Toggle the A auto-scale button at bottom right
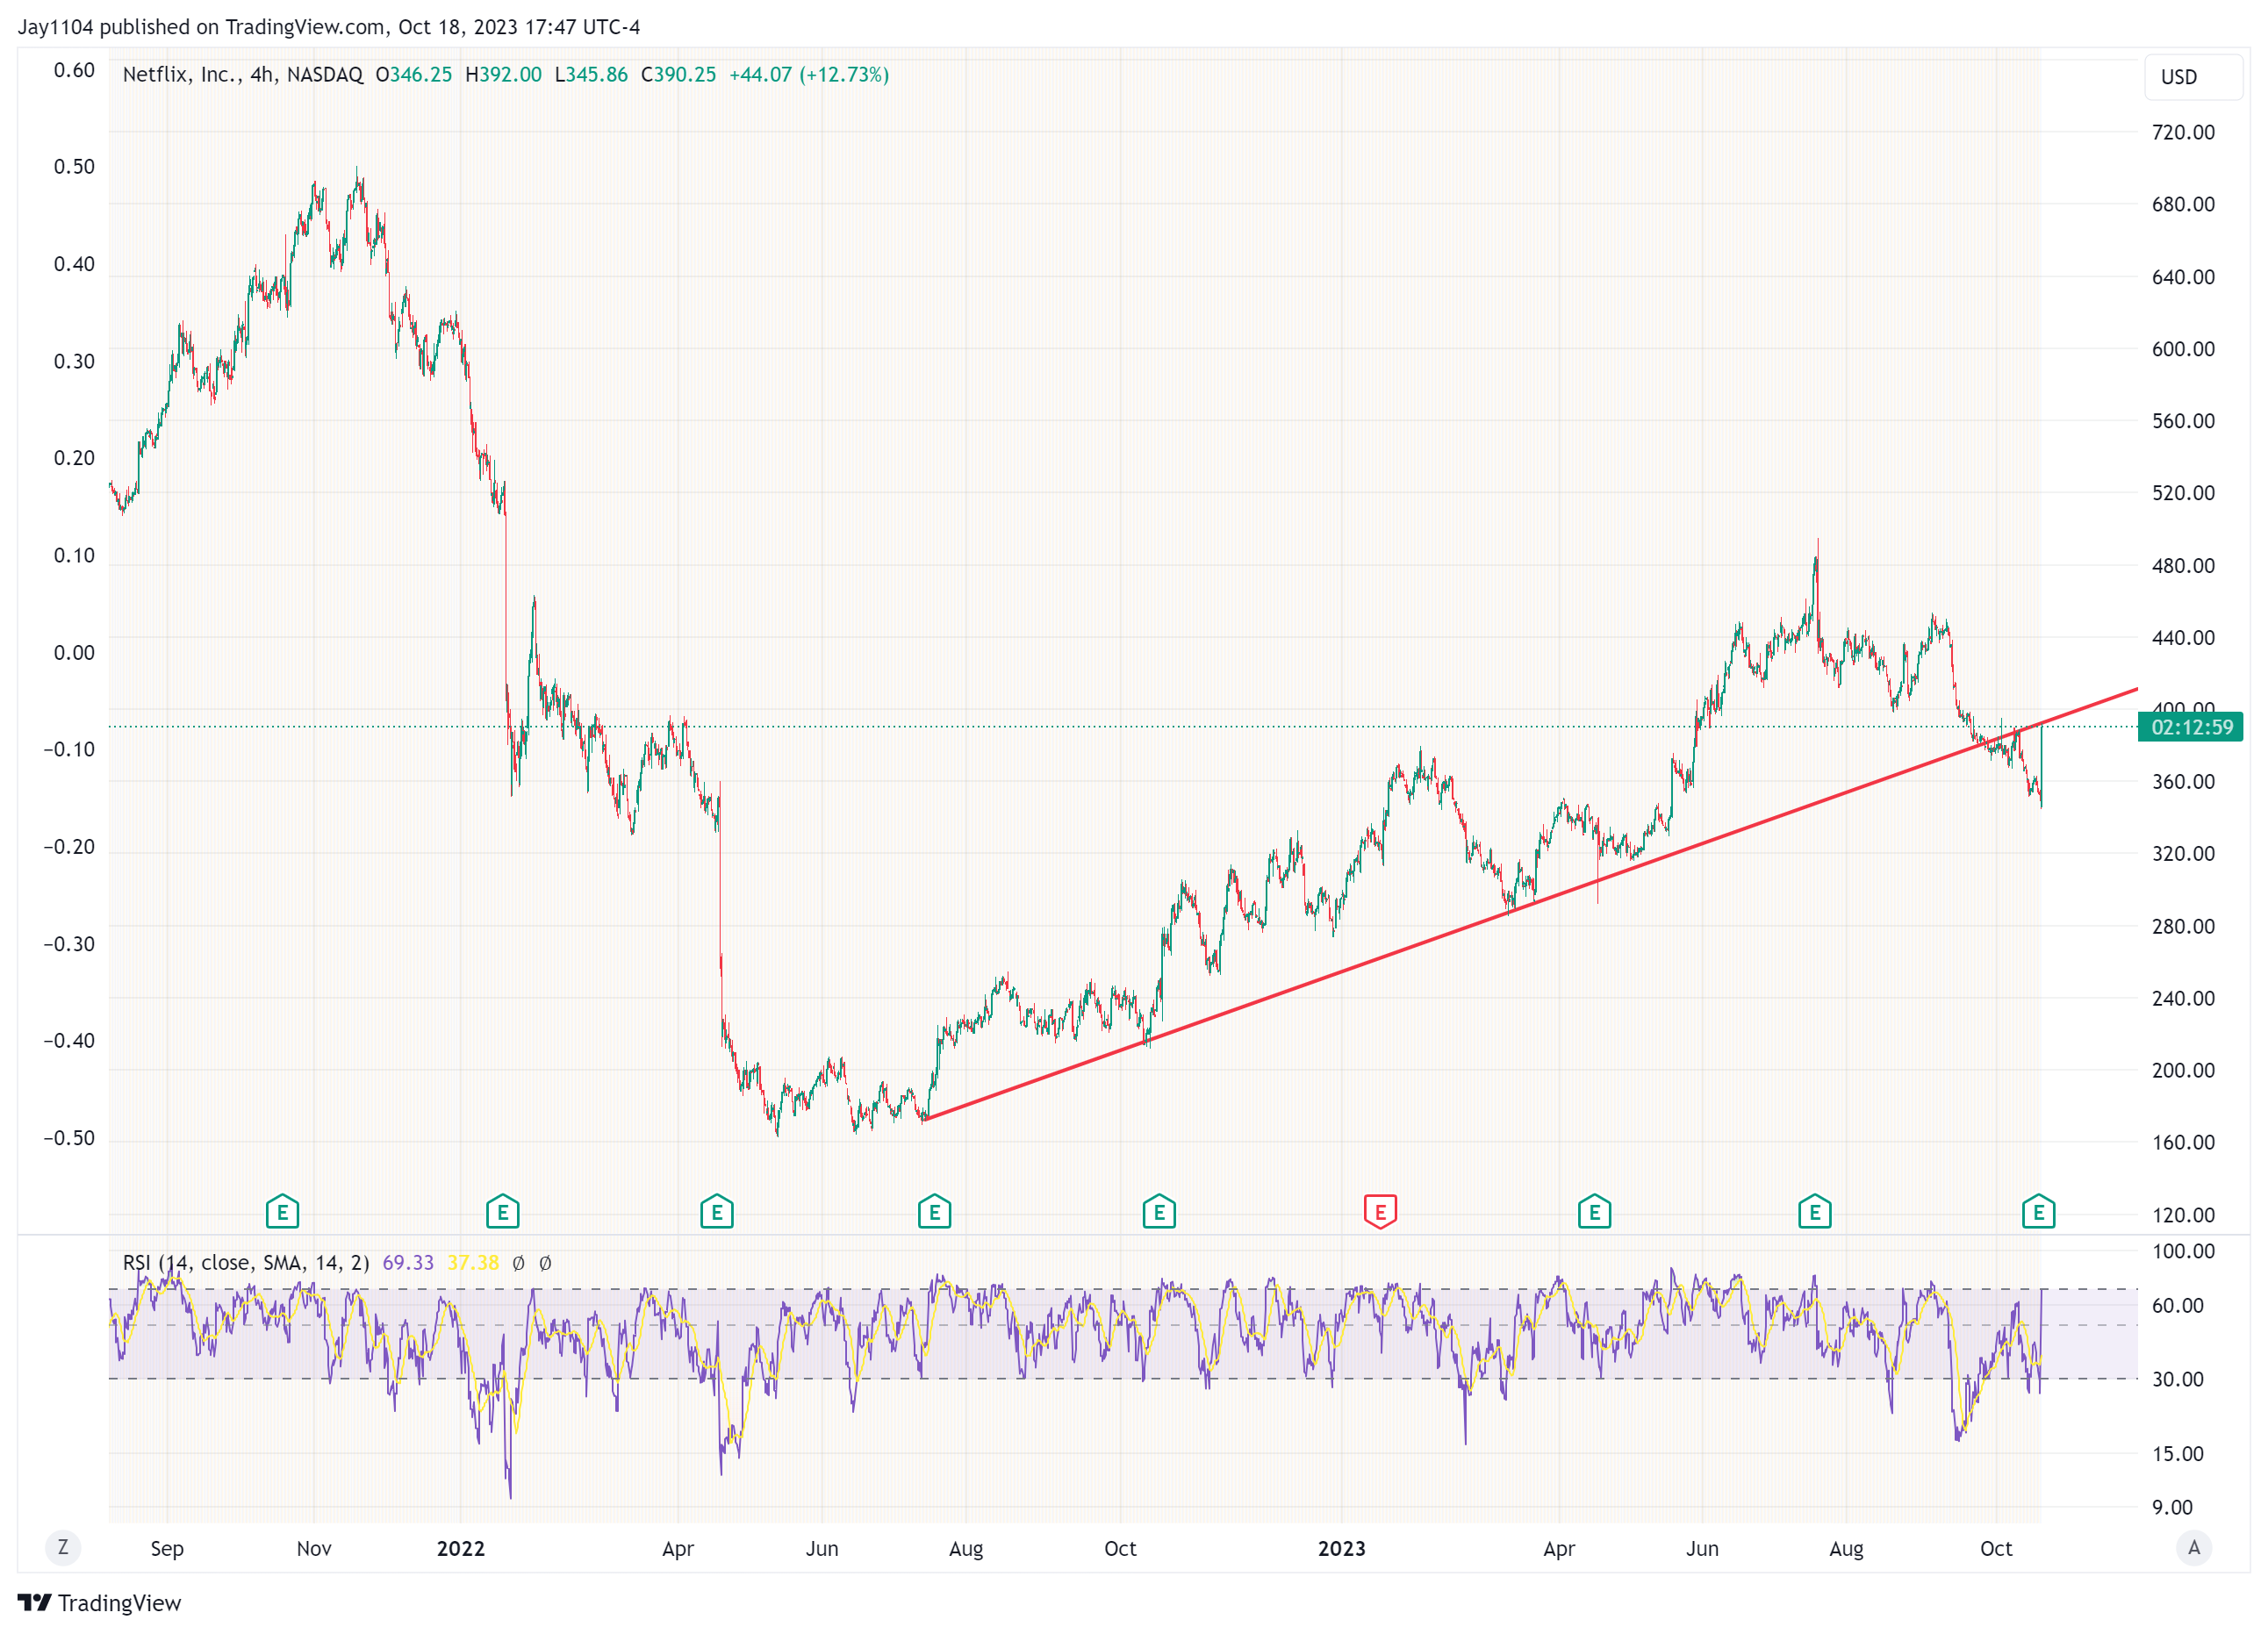Screen dimensions: 2268x1634 tap(2193, 1547)
